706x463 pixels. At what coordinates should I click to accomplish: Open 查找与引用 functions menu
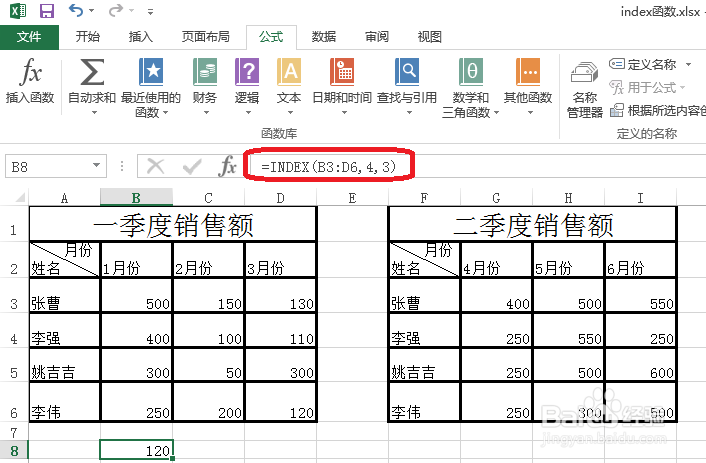407,86
